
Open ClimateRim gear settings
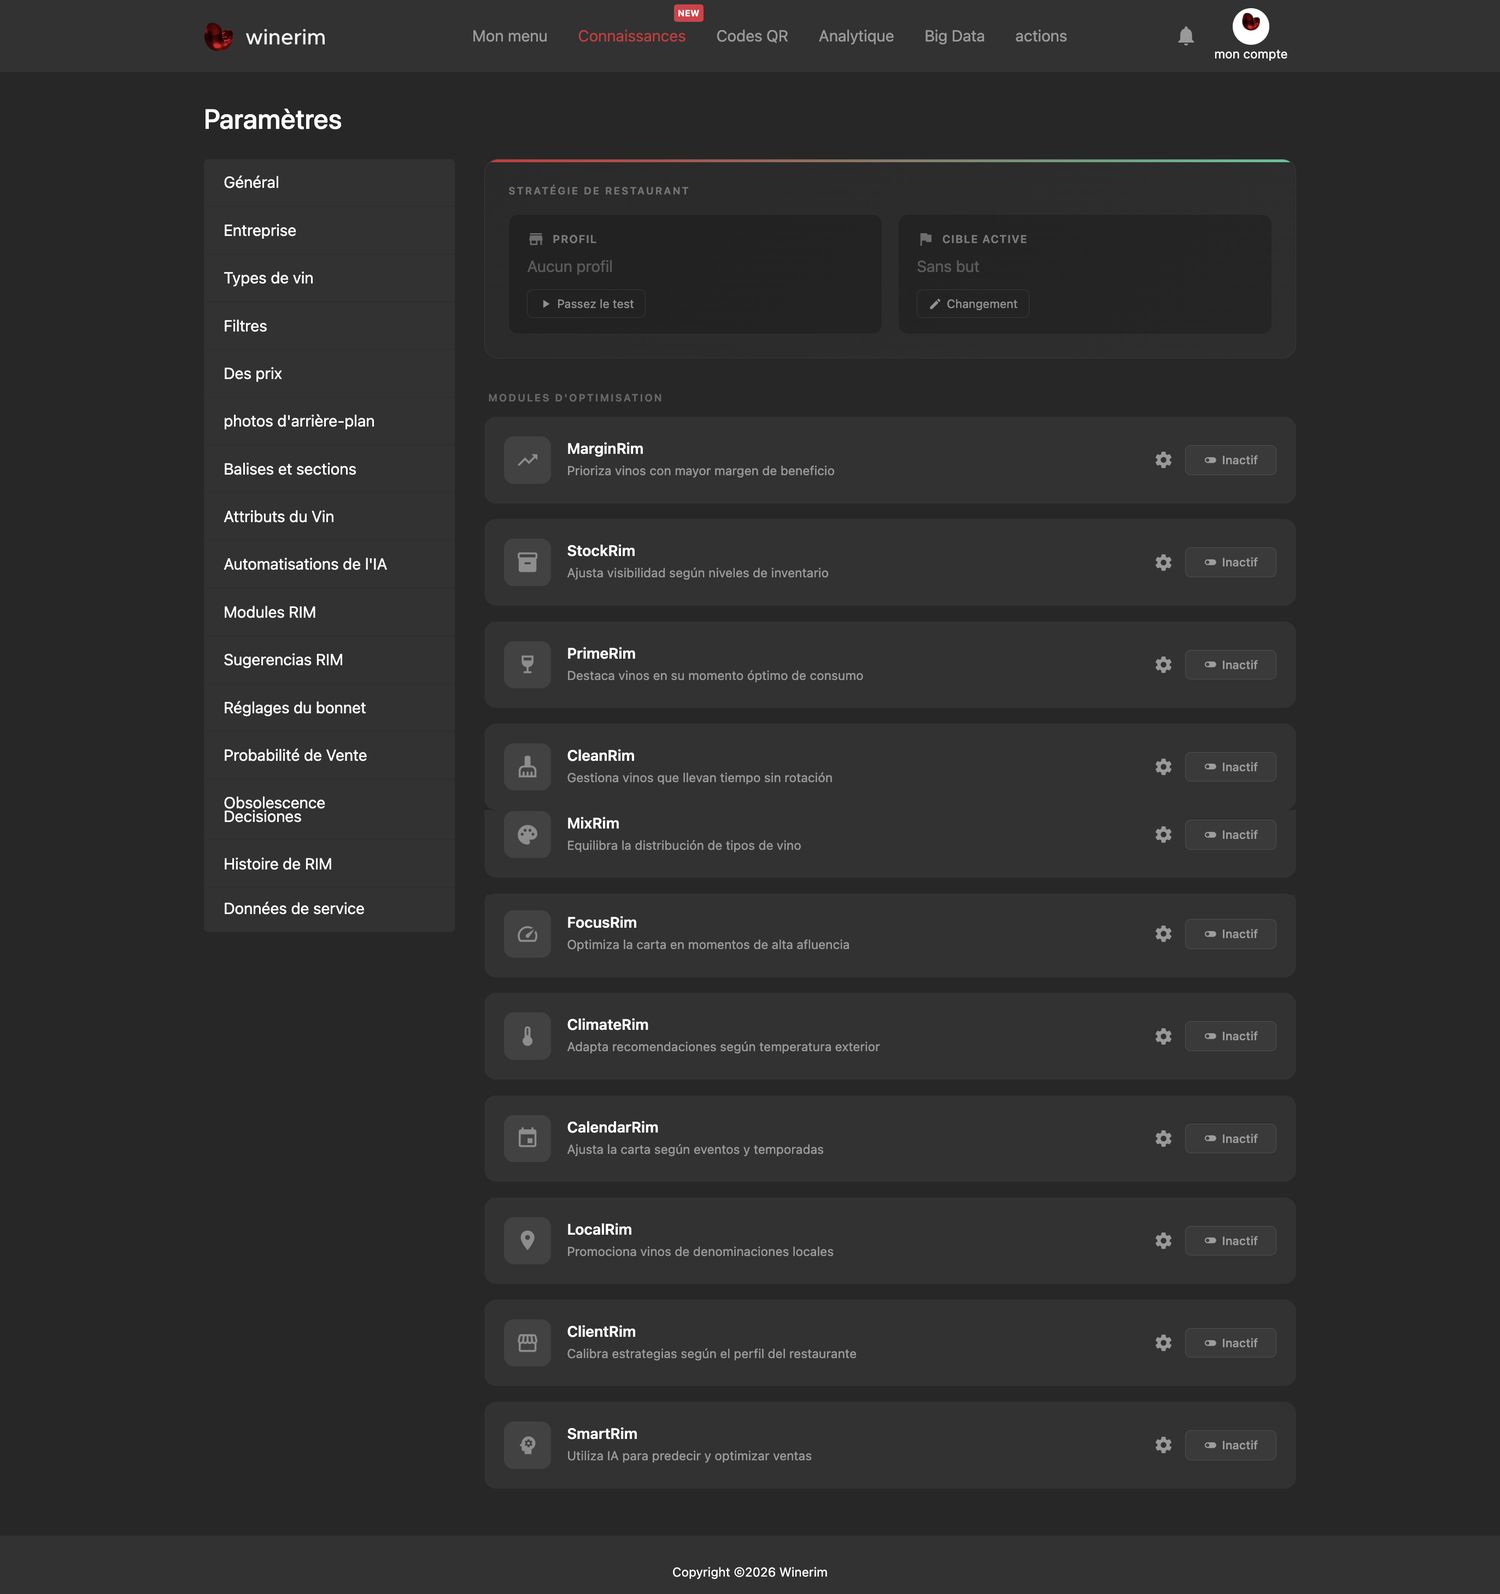[x=1163, y=1036]
